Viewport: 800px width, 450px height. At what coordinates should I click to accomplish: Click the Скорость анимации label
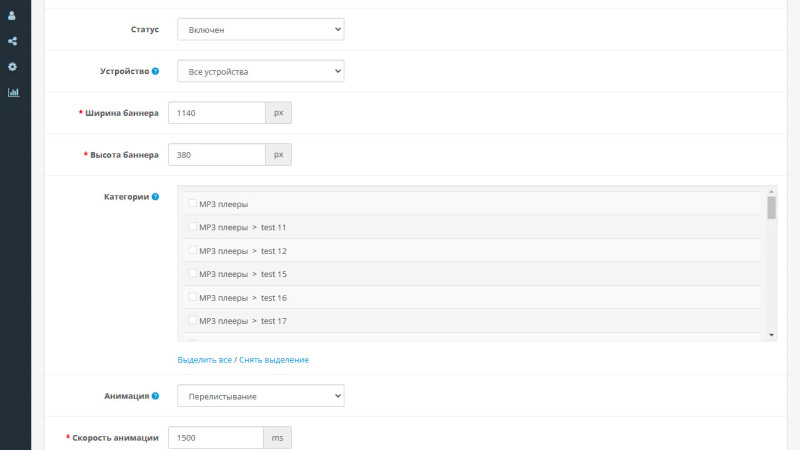tap(115, 438)
